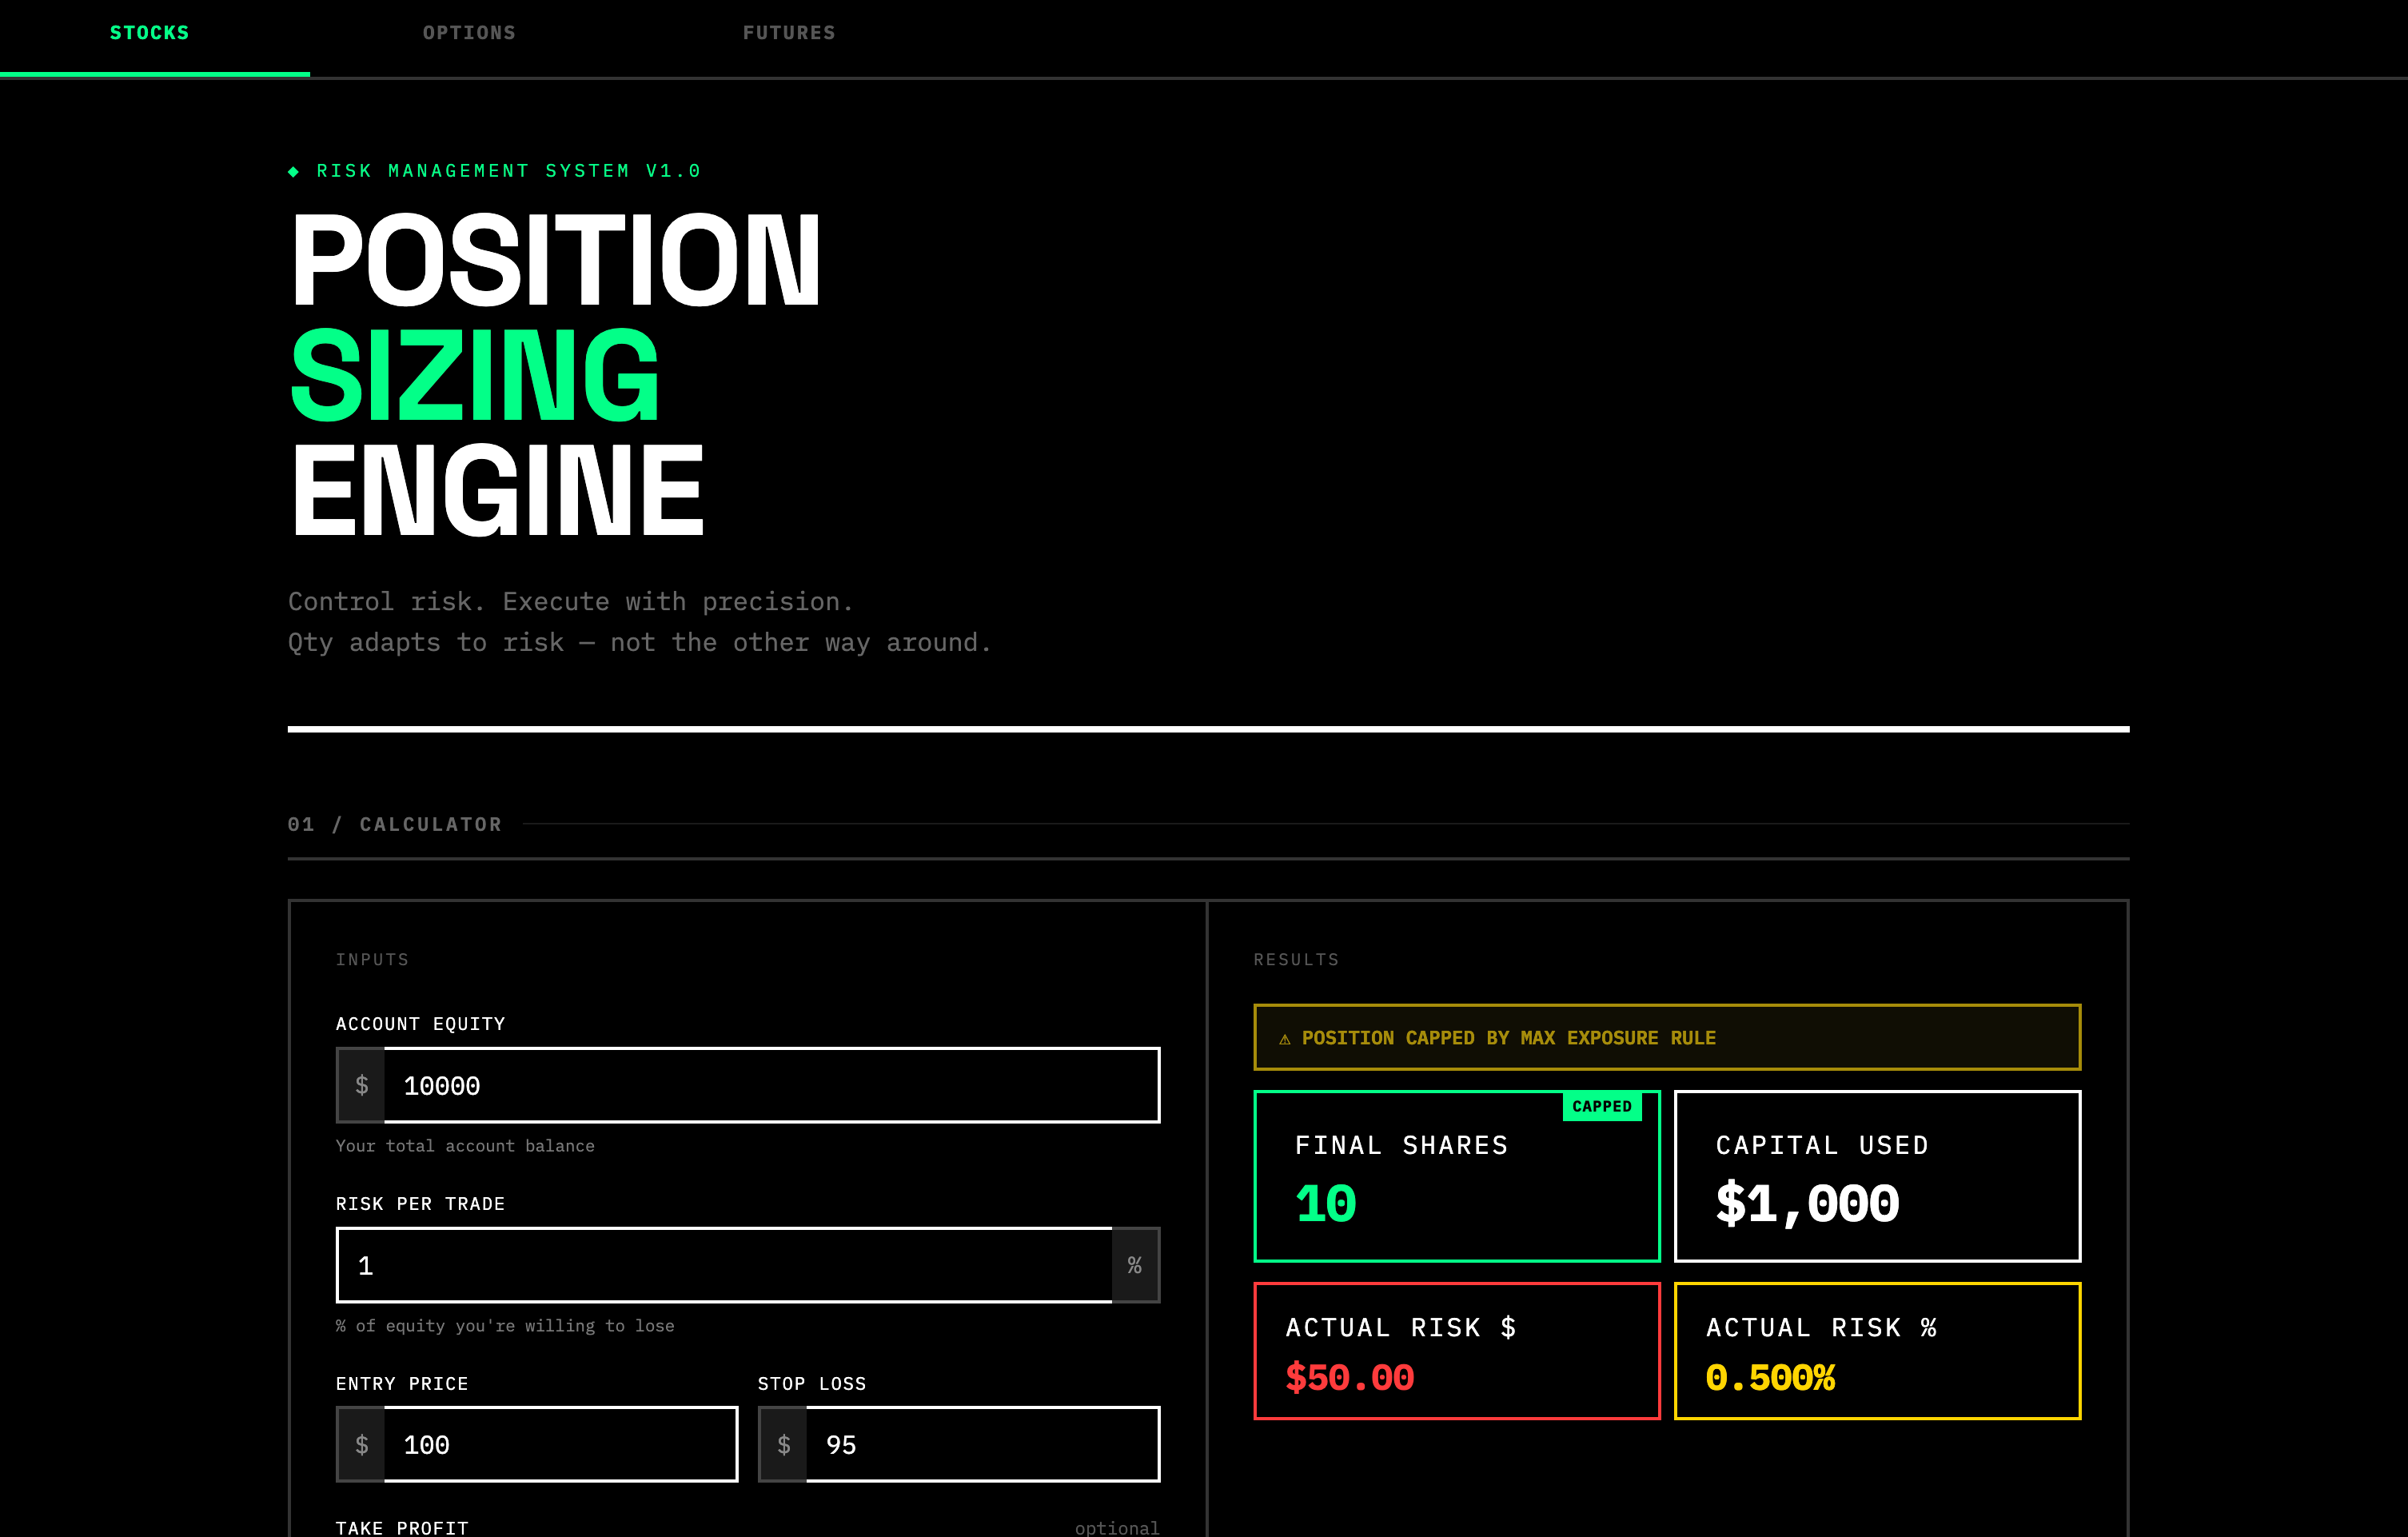Viewport: 2408px width, 1537px height.
Task: Click the Actual Risk $ card
Action: coord(1457,1350)
